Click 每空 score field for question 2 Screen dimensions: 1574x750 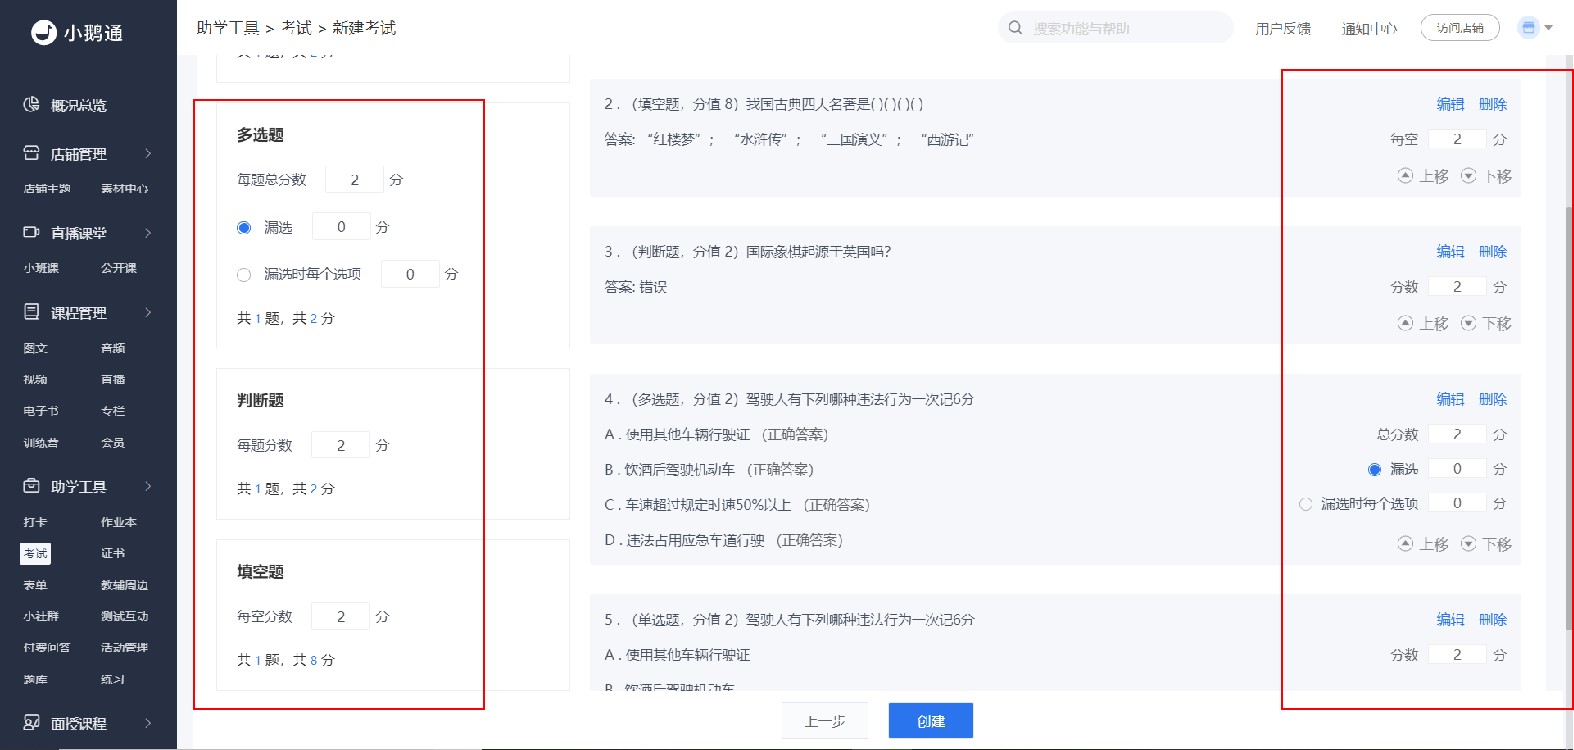[1457, 139]
